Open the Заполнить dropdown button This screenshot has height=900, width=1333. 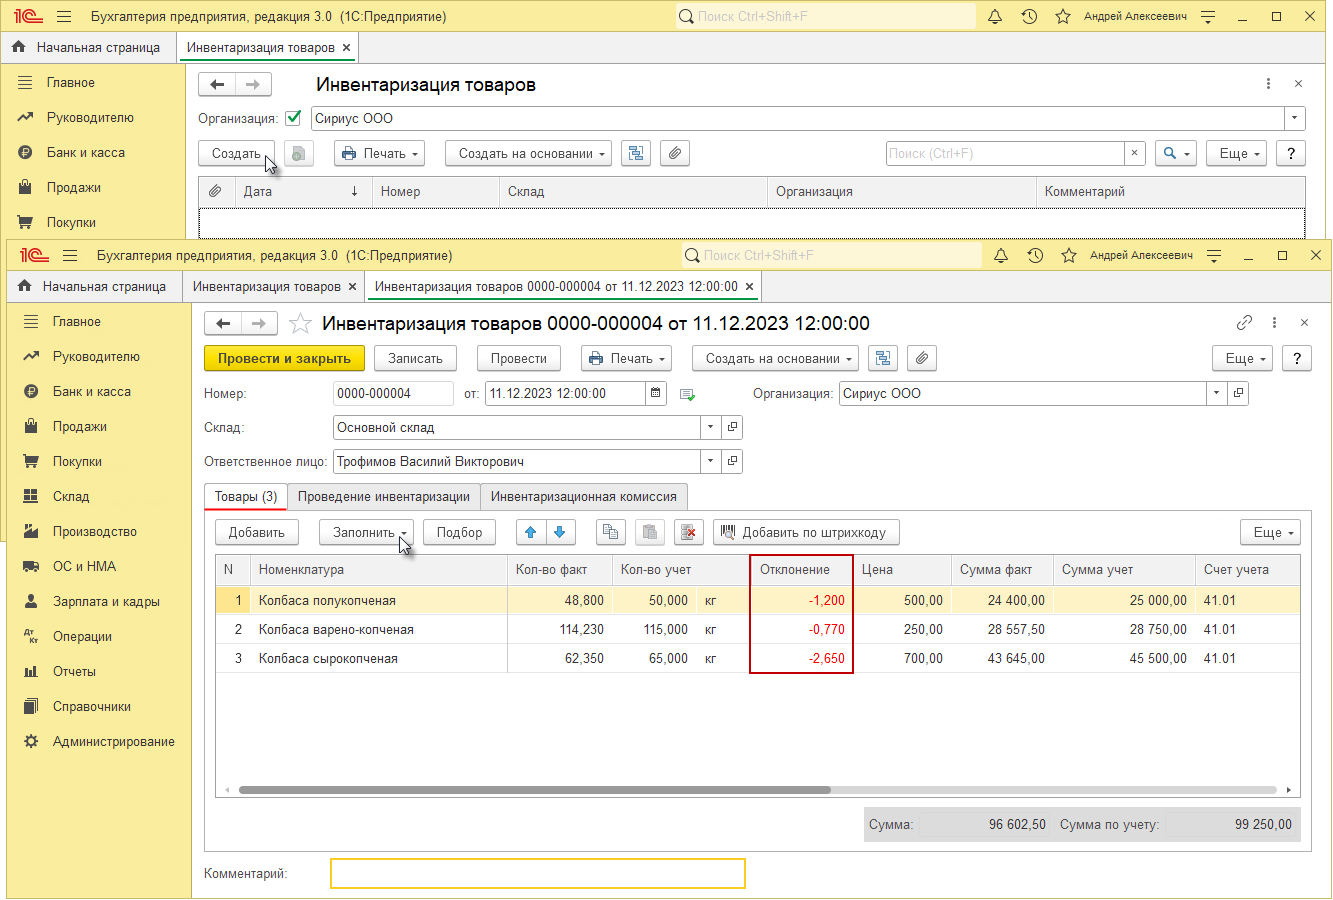pyautogui.click(x=366, y=532)
